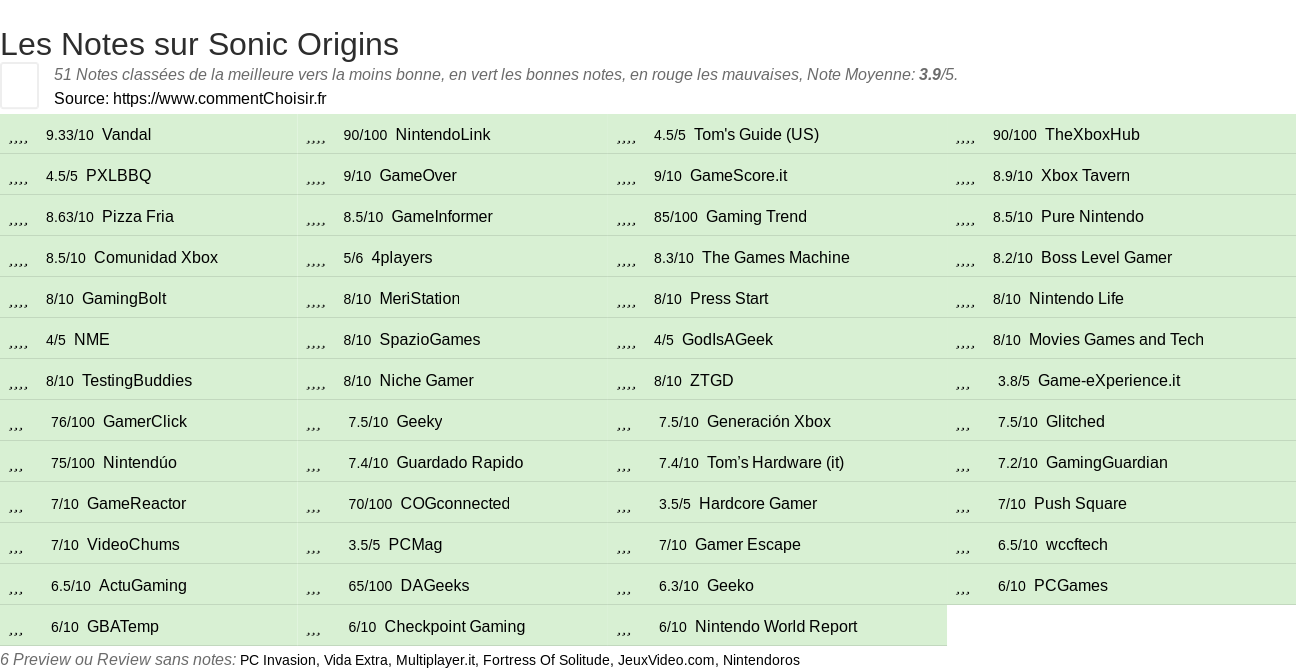Open the Movies Games and Tech review
This screenshot has width=1296, height=671.
coord(1116,340)
